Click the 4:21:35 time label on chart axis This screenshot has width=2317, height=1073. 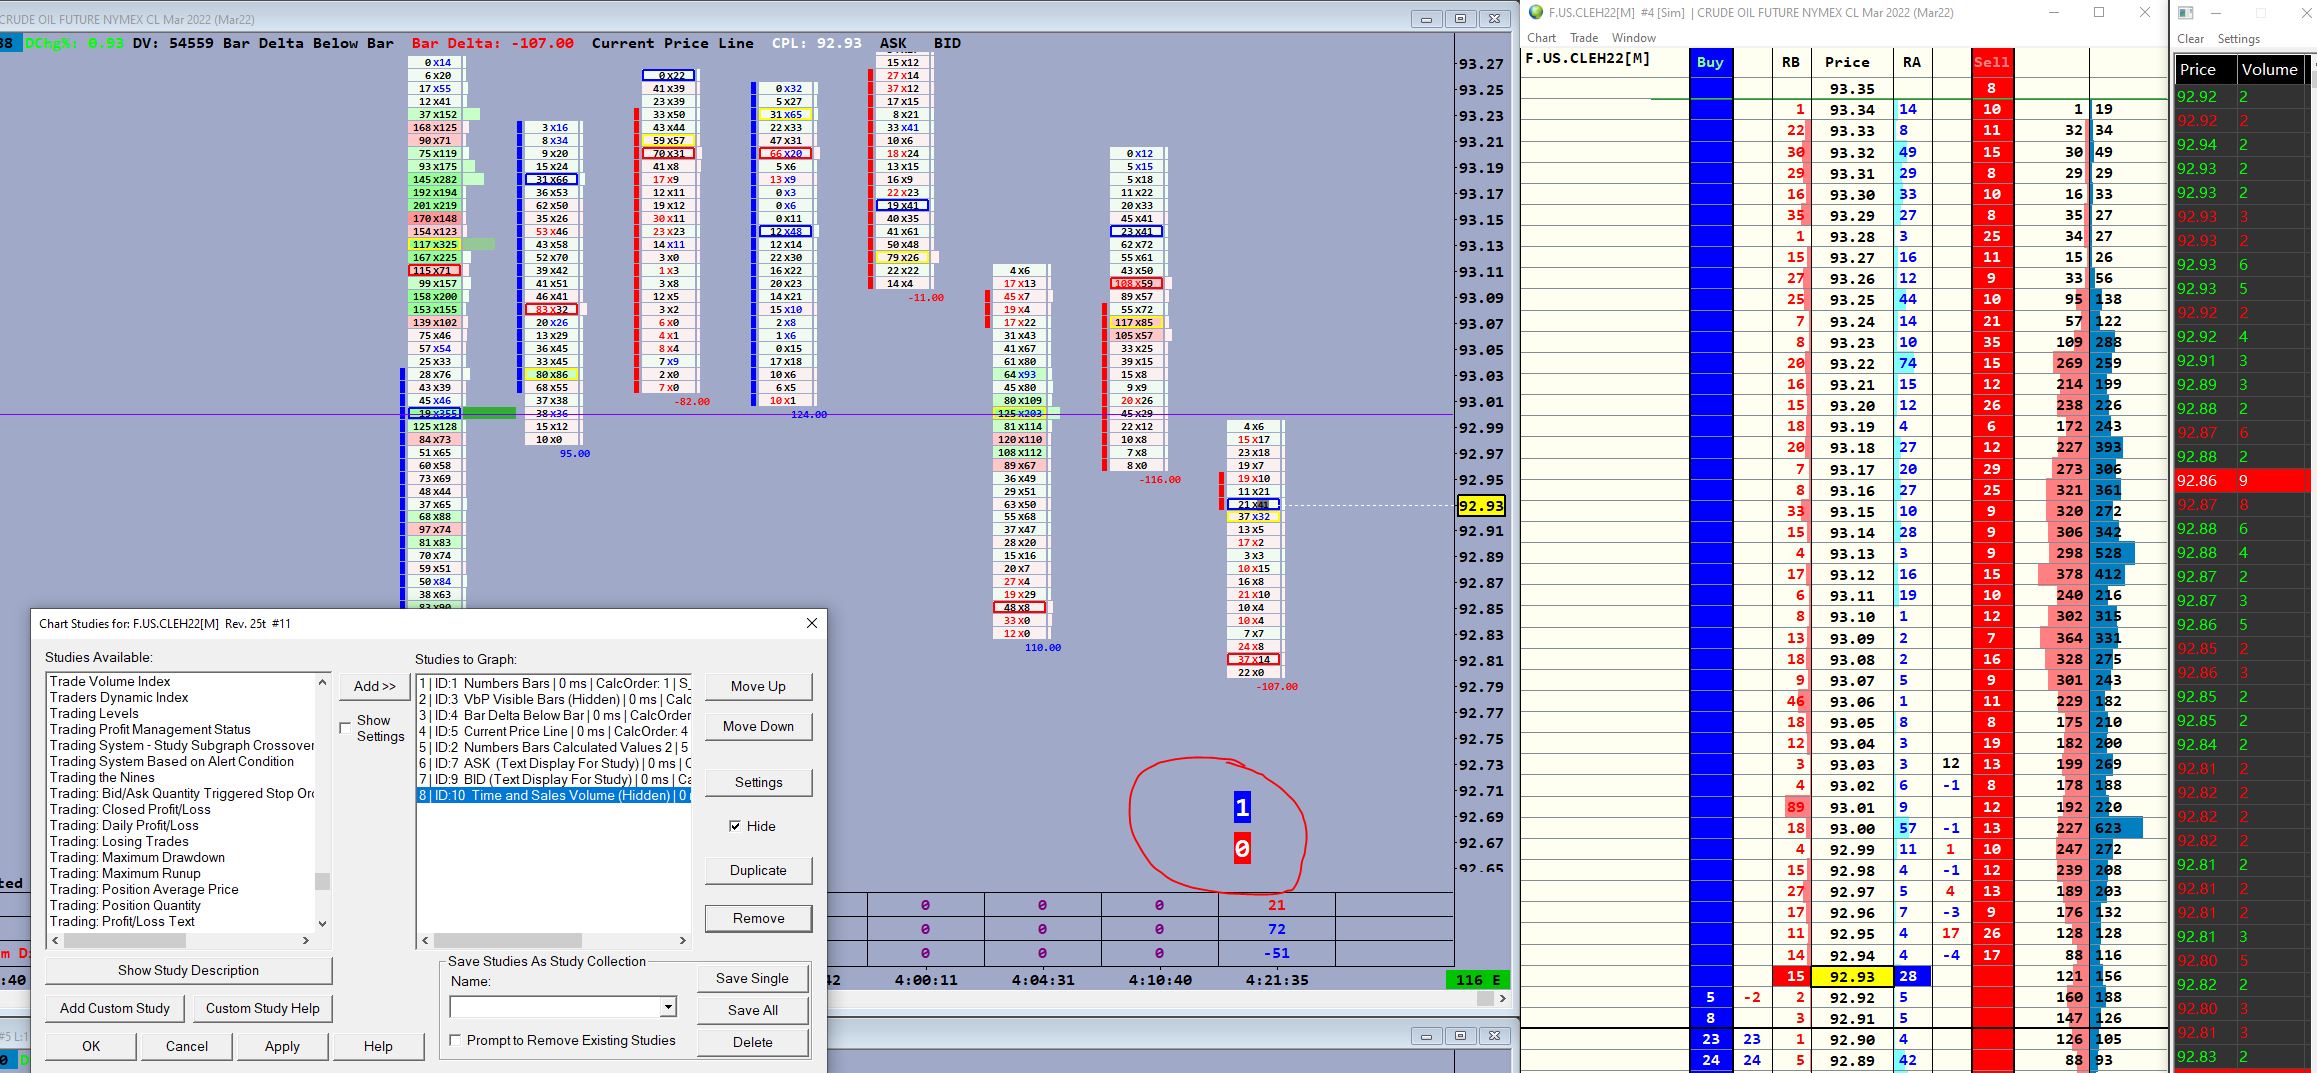[x=1276, y=980]
